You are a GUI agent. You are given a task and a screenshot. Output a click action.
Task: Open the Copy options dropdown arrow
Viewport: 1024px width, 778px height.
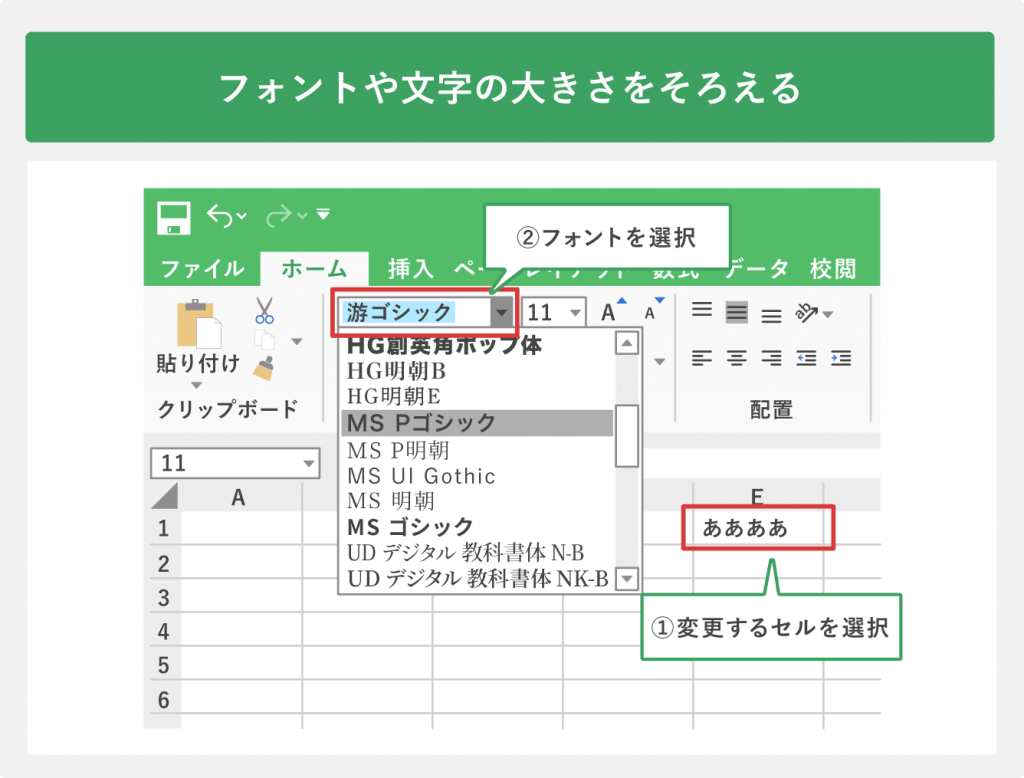[297, 341]
